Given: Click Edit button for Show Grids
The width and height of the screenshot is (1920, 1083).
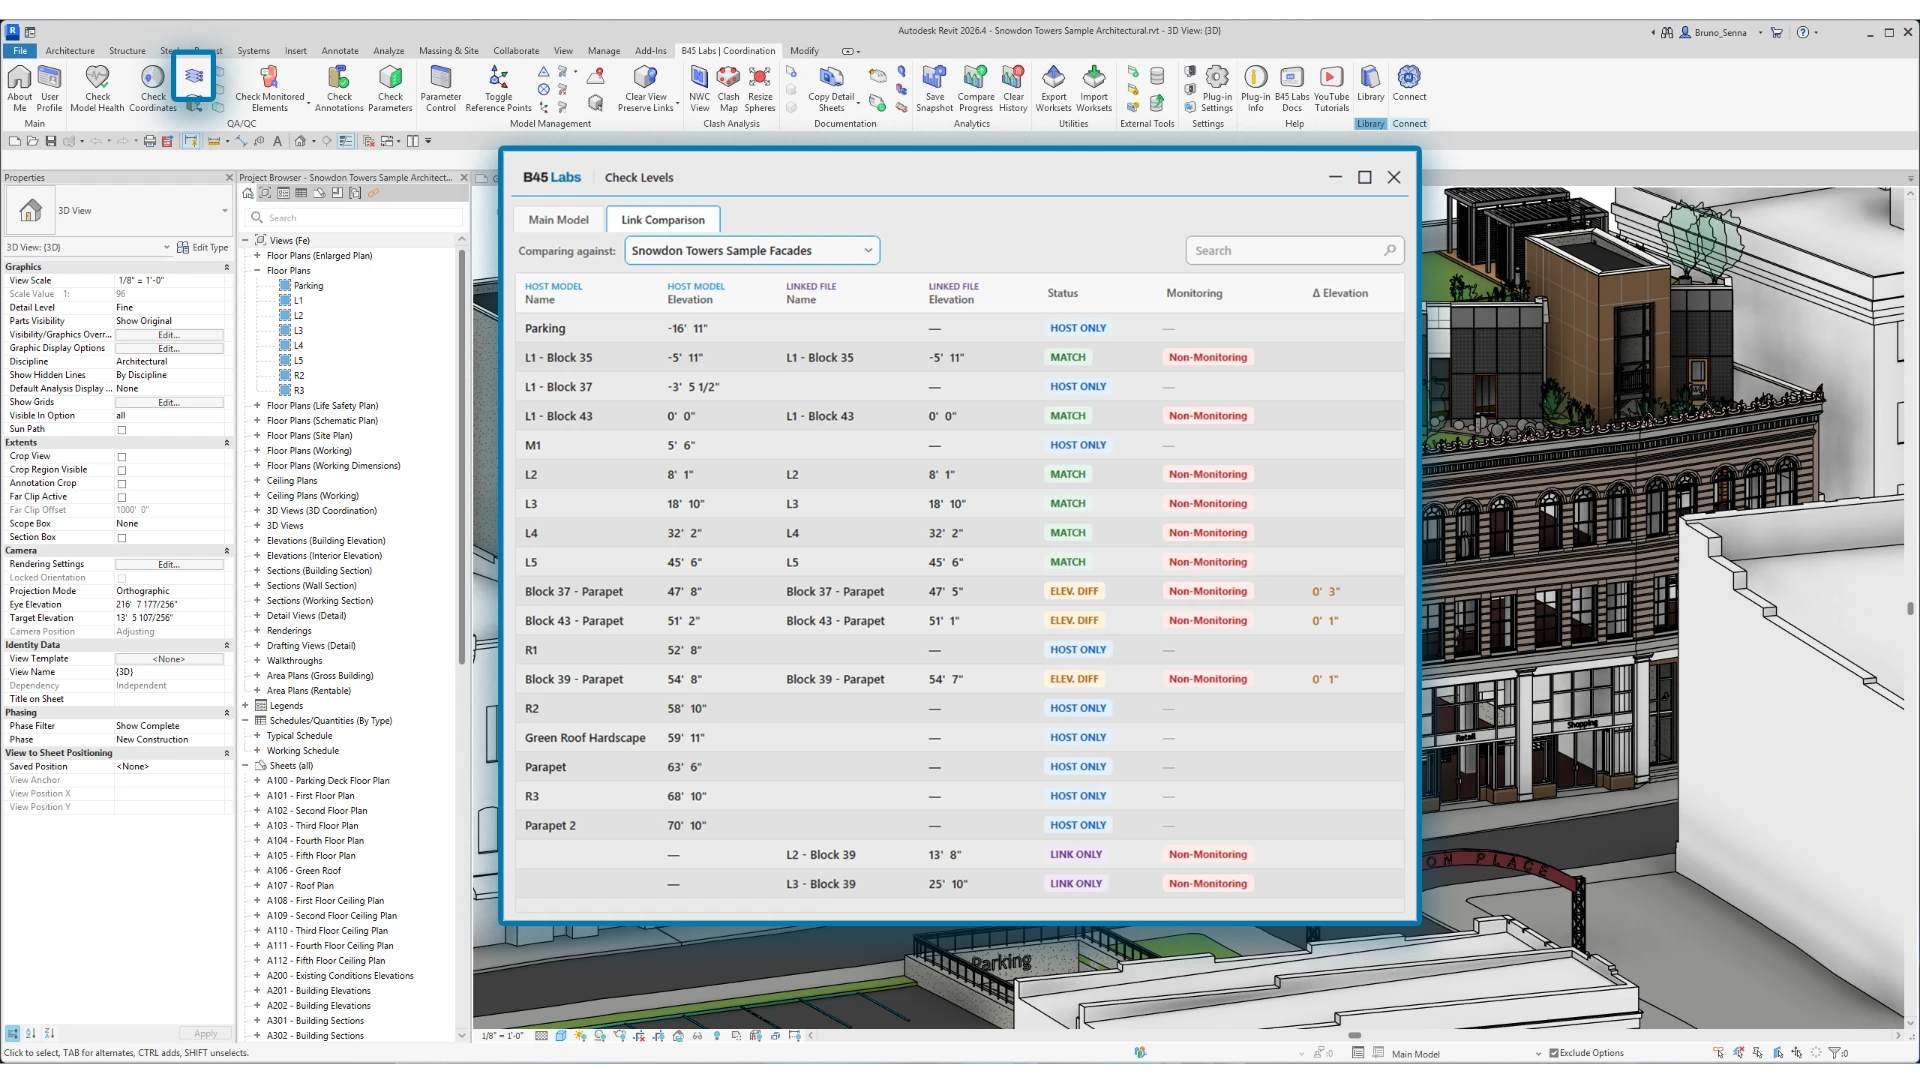Looking at the screenshot, I should click(x=169, y=403).
